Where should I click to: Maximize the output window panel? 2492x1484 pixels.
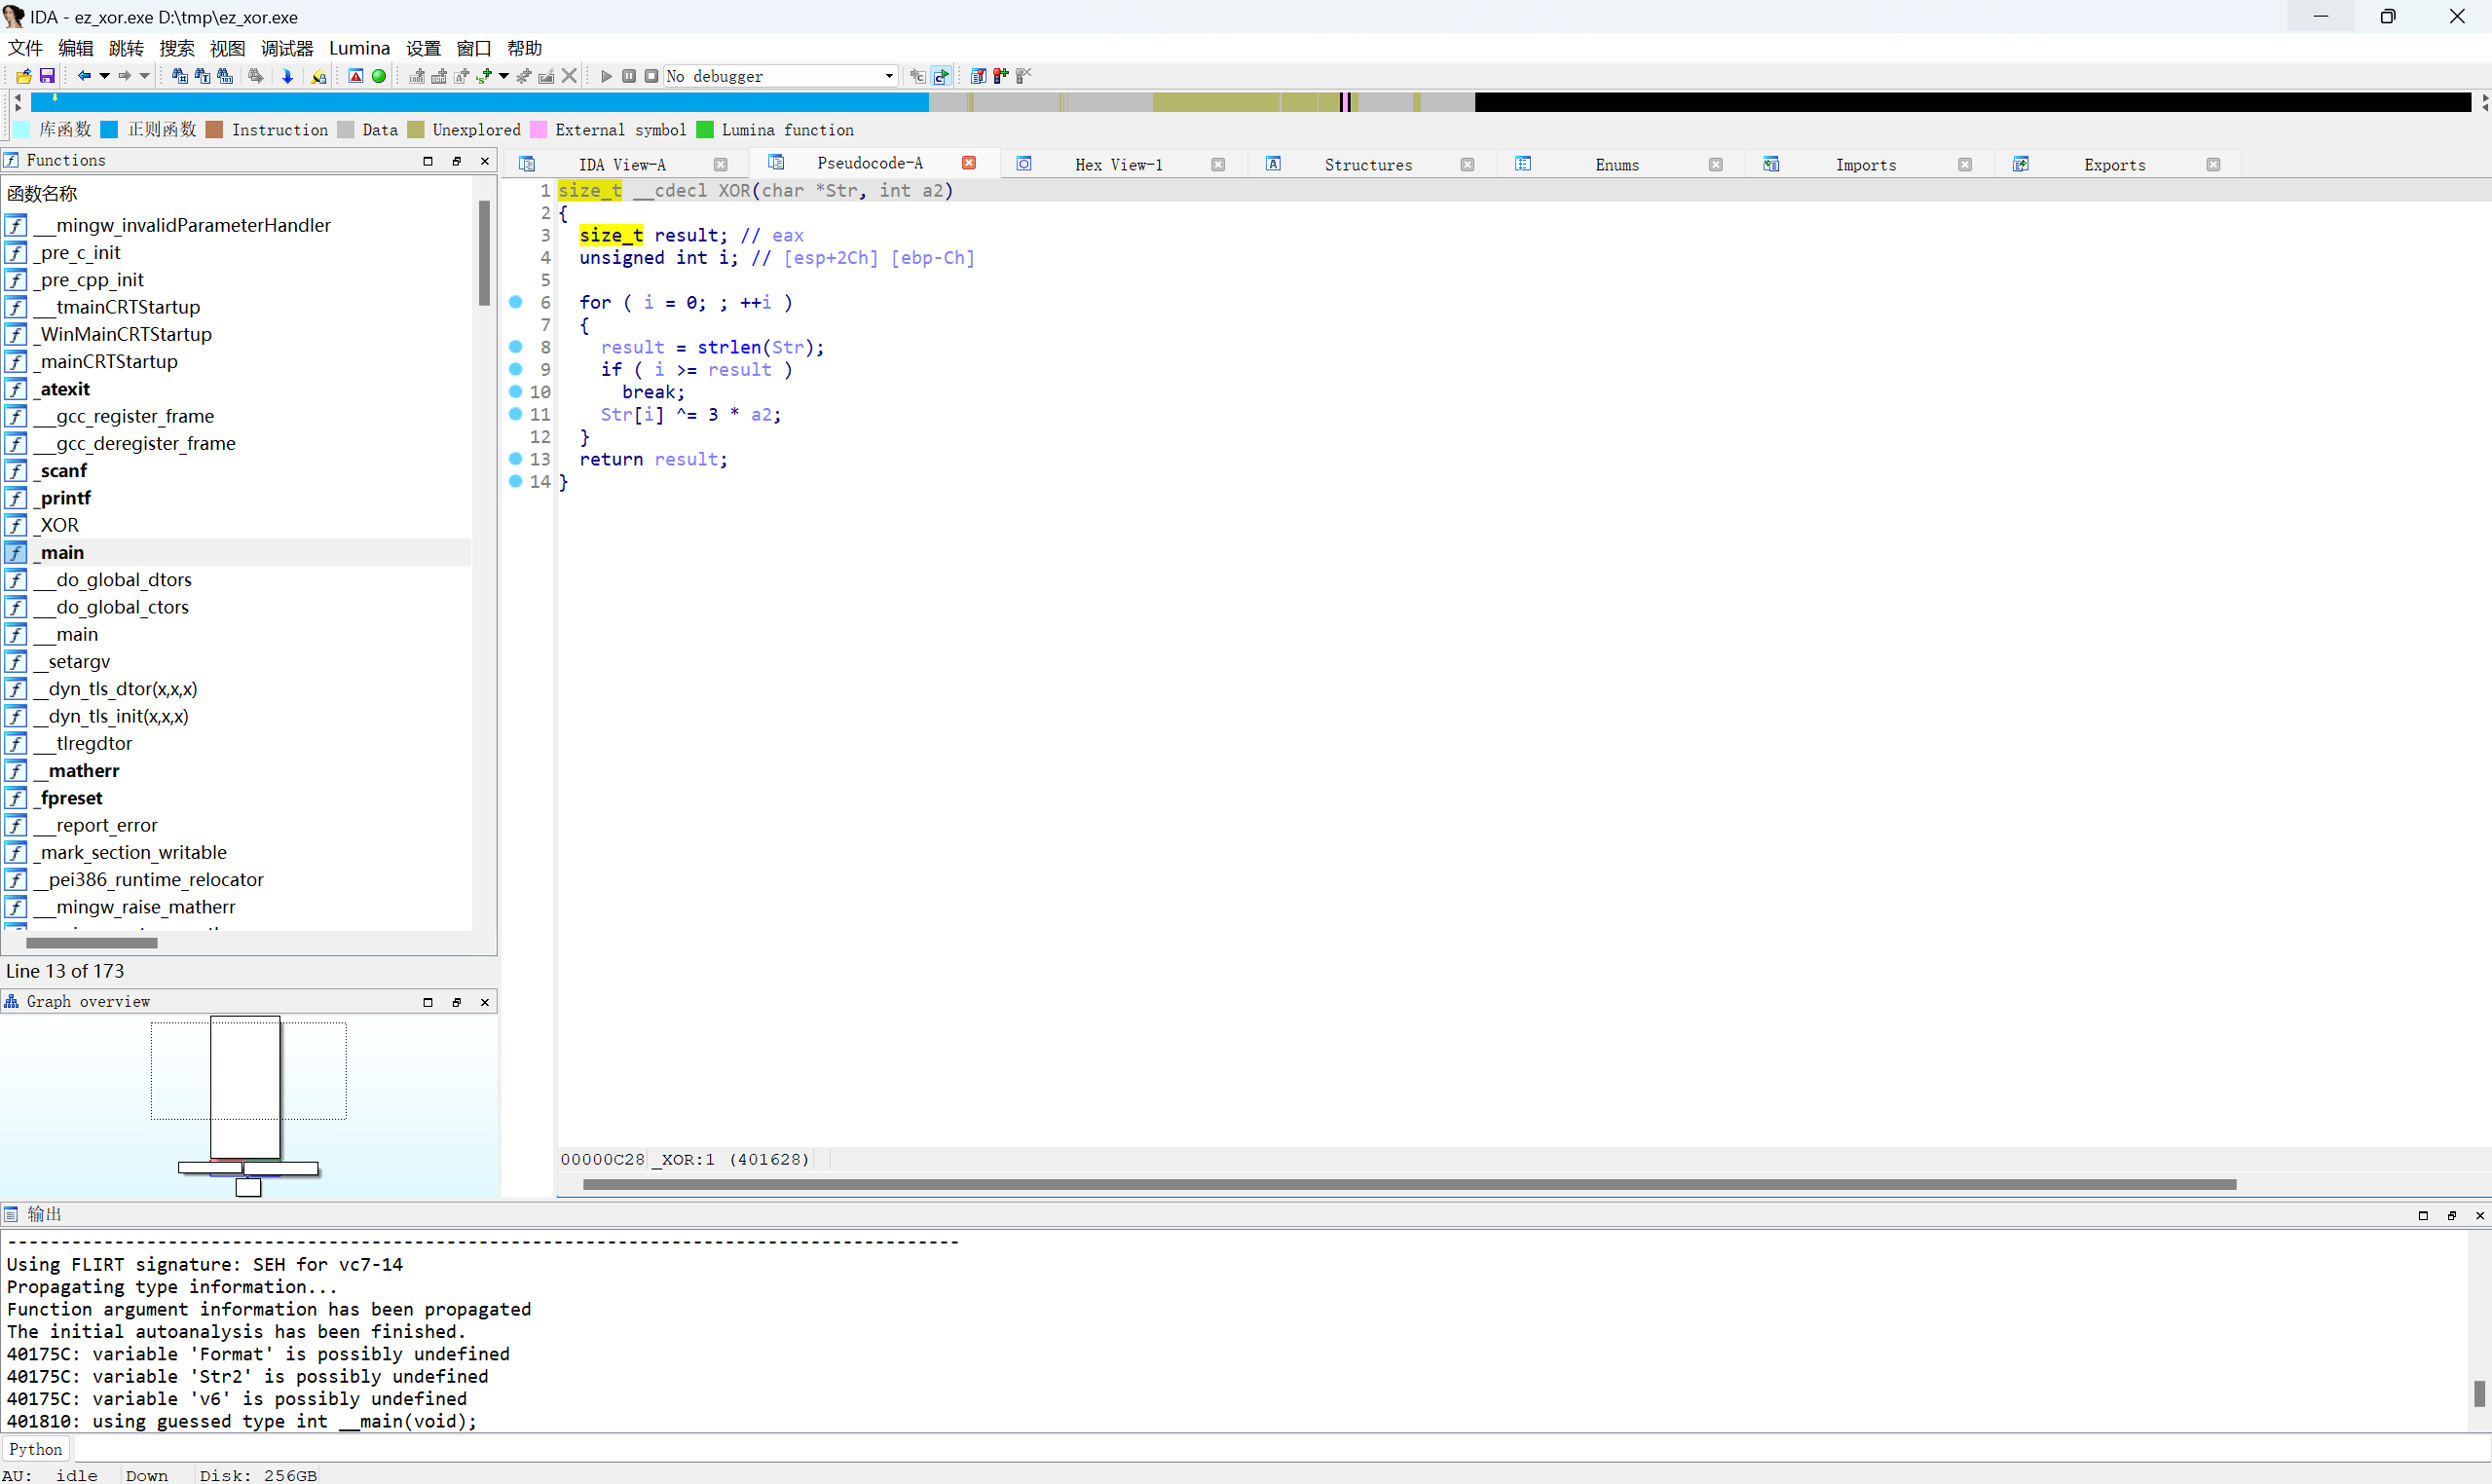2423,1215
